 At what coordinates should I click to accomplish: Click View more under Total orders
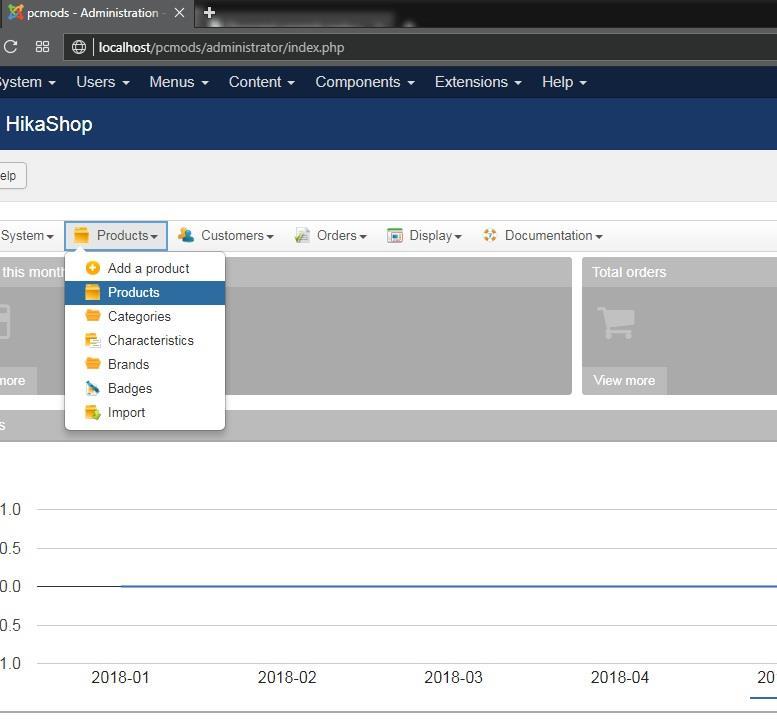click(624, 381)
